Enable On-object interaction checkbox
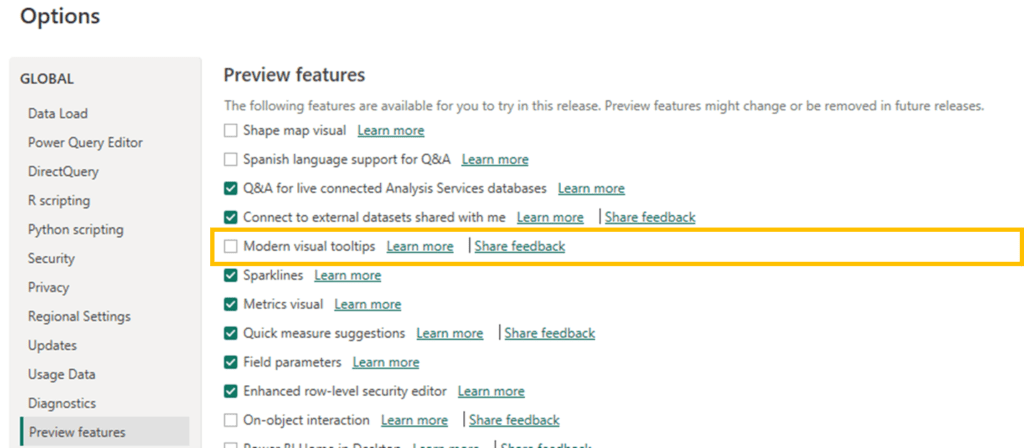This screenshot has height=448, width=1024. [x=231, y=420]
